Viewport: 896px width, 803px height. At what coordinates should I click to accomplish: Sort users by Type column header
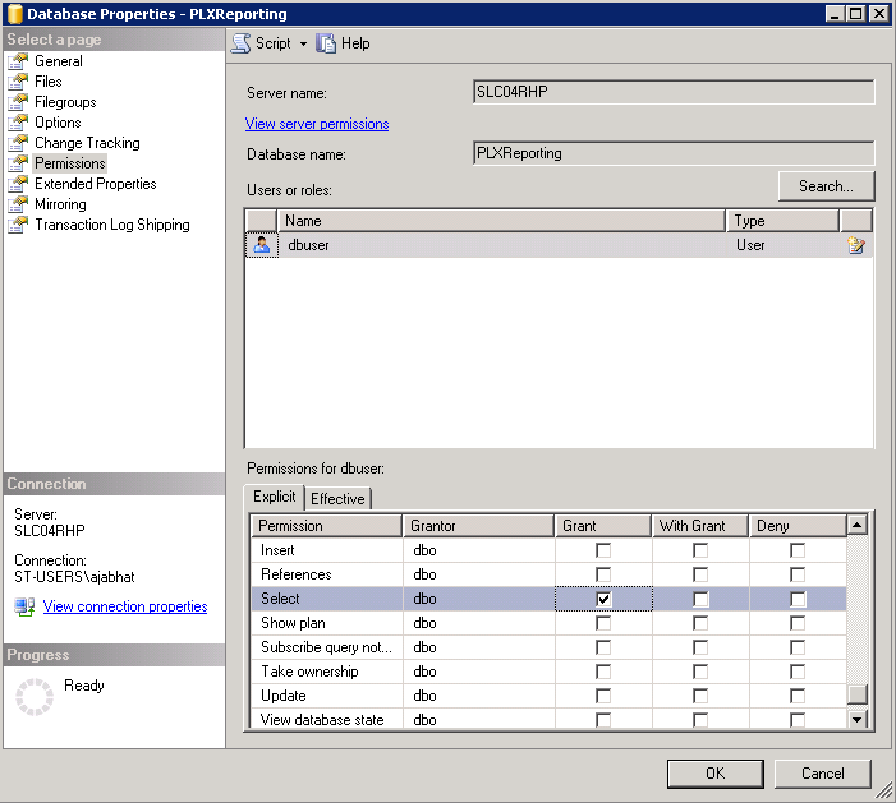point(783,221)
